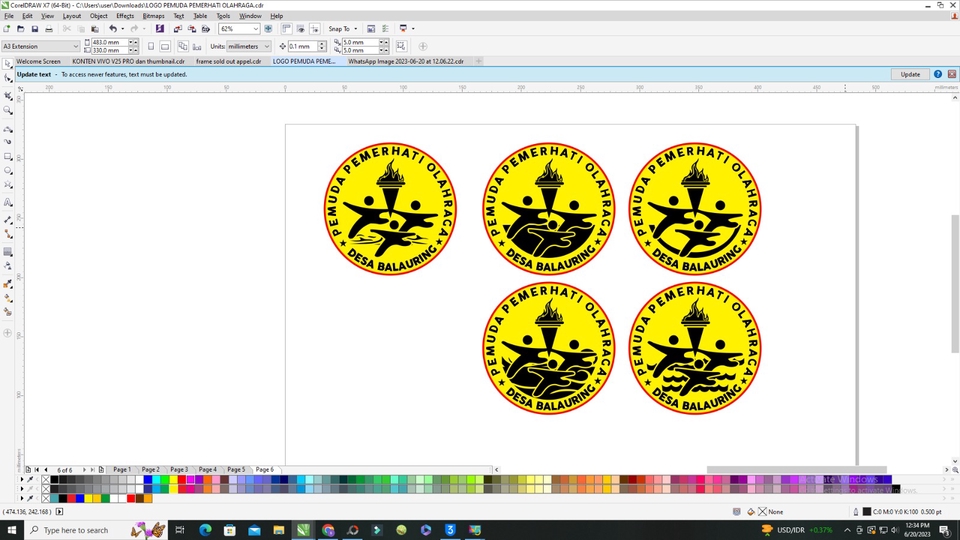This screenshot has height=540, width=960.
Task: Select the Rectangle tool
Action: (x=8, y=157)
